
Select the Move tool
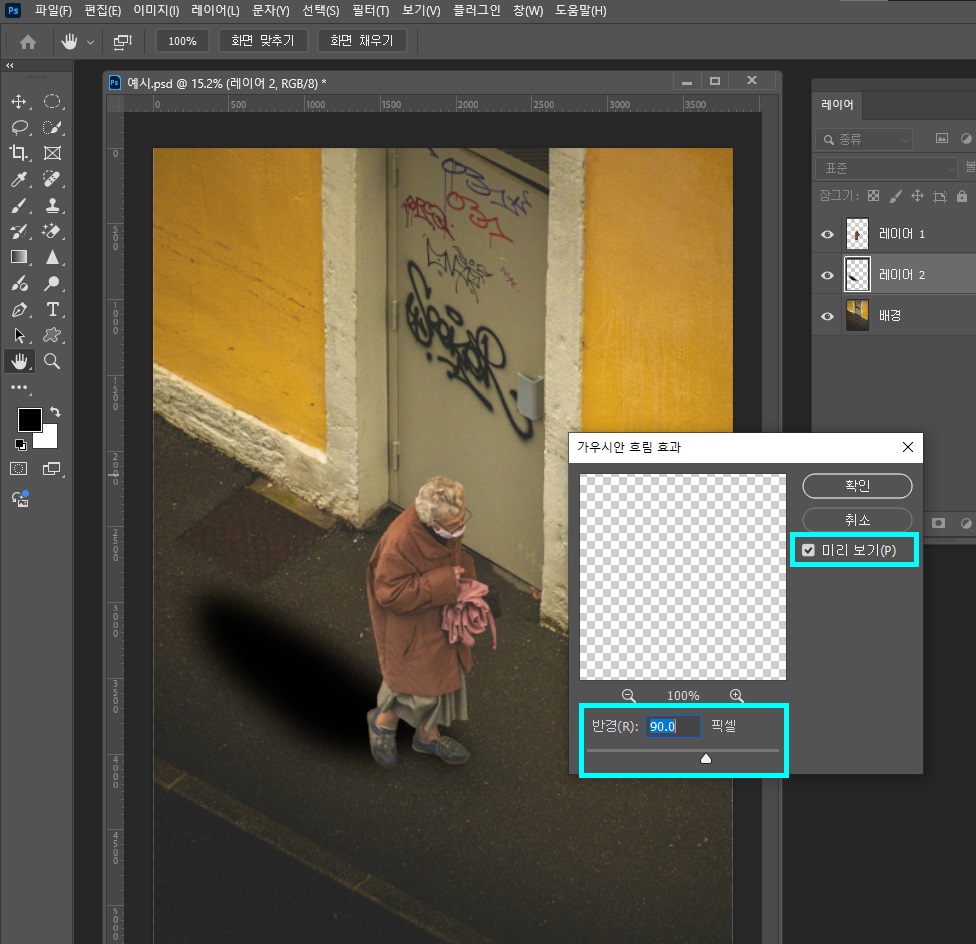(19, 101)
